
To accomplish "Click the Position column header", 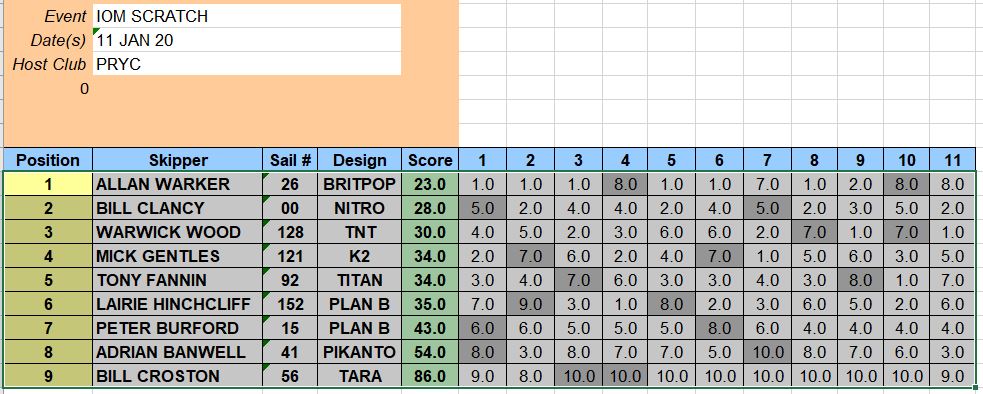I will (x=48, y=160).
